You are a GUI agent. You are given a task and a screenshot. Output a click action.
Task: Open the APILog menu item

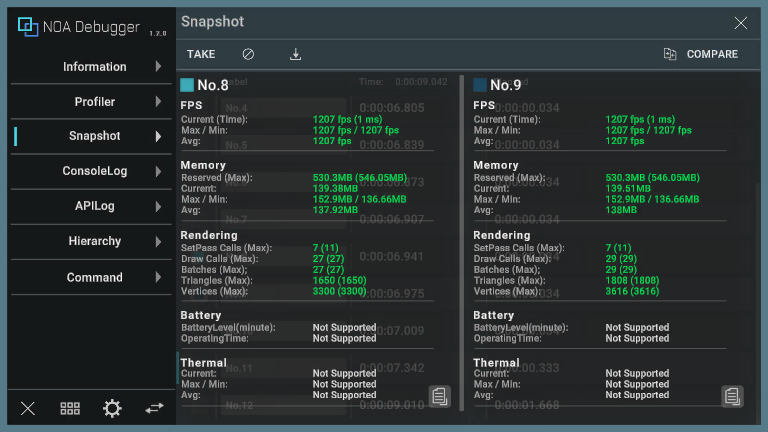95,206
